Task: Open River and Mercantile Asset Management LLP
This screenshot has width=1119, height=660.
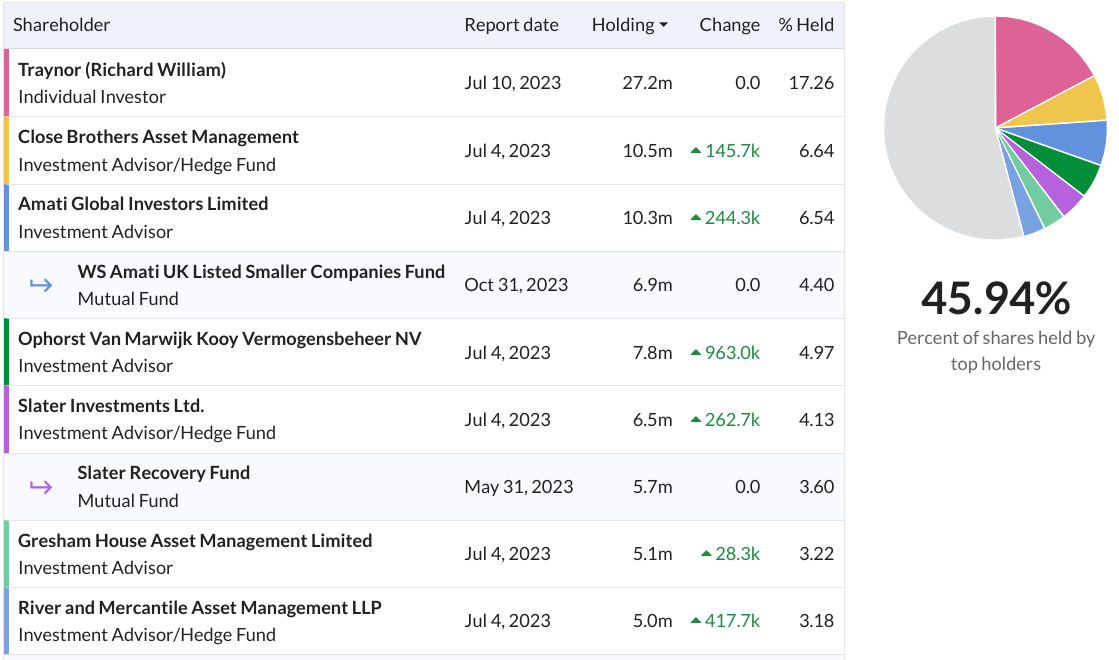Action: 200,608
